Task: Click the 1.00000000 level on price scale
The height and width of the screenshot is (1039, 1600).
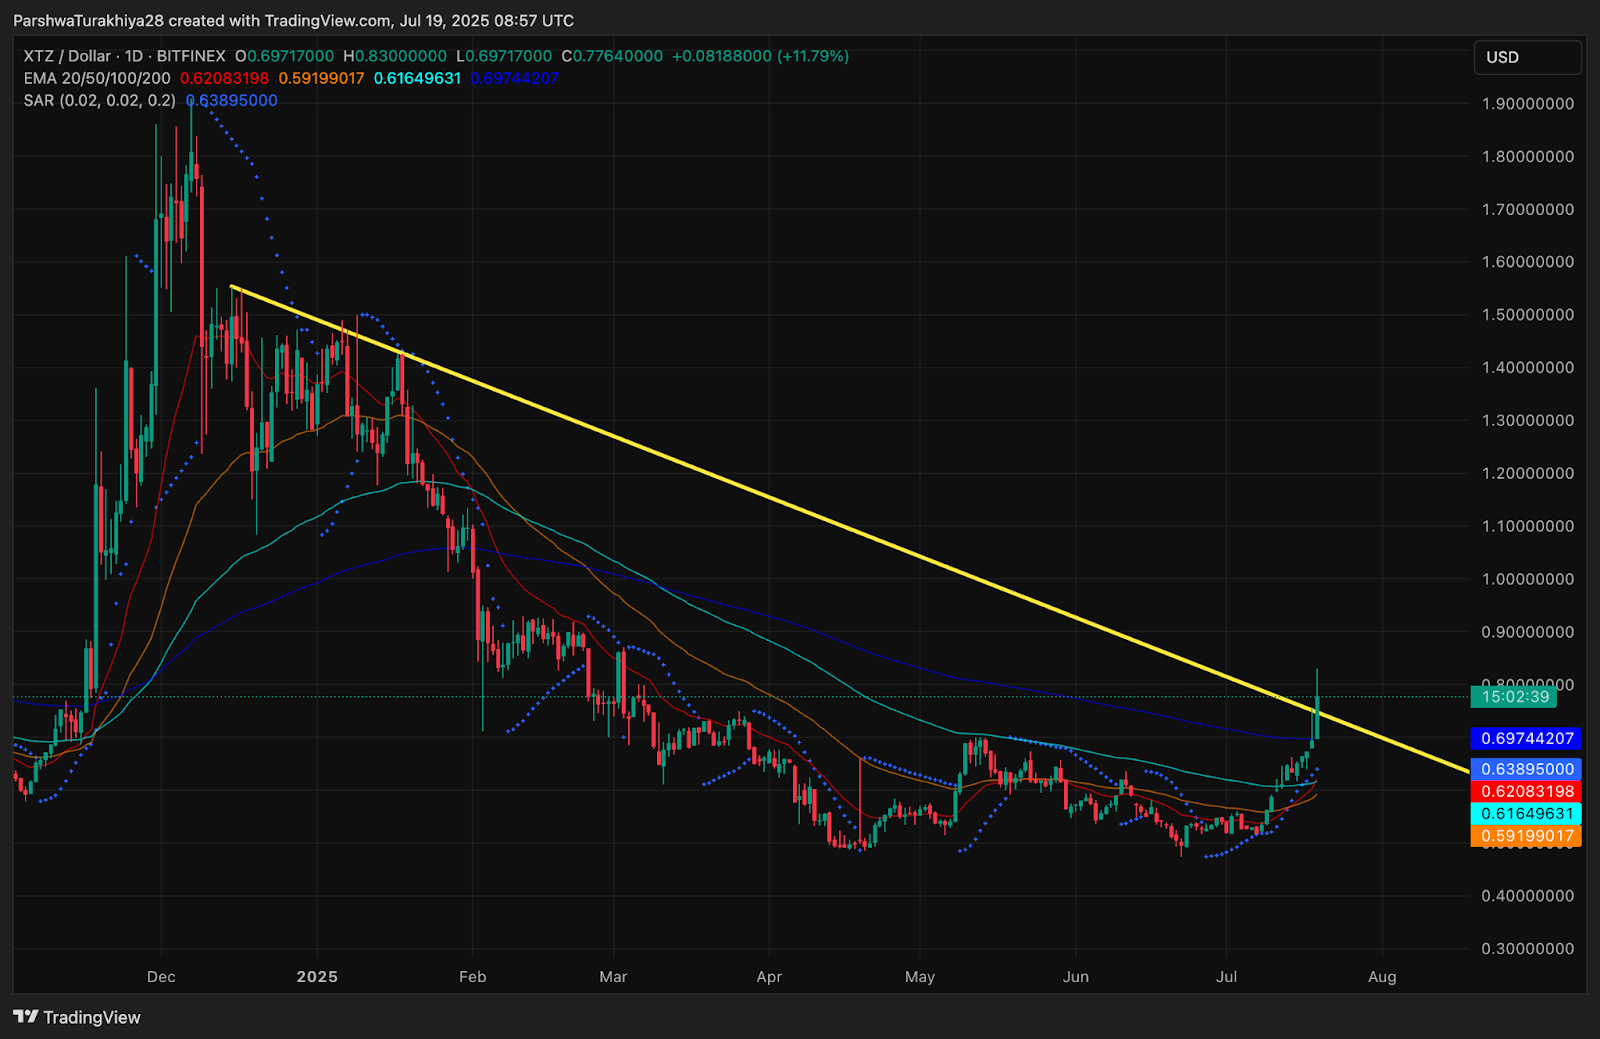Action: 1527,579
